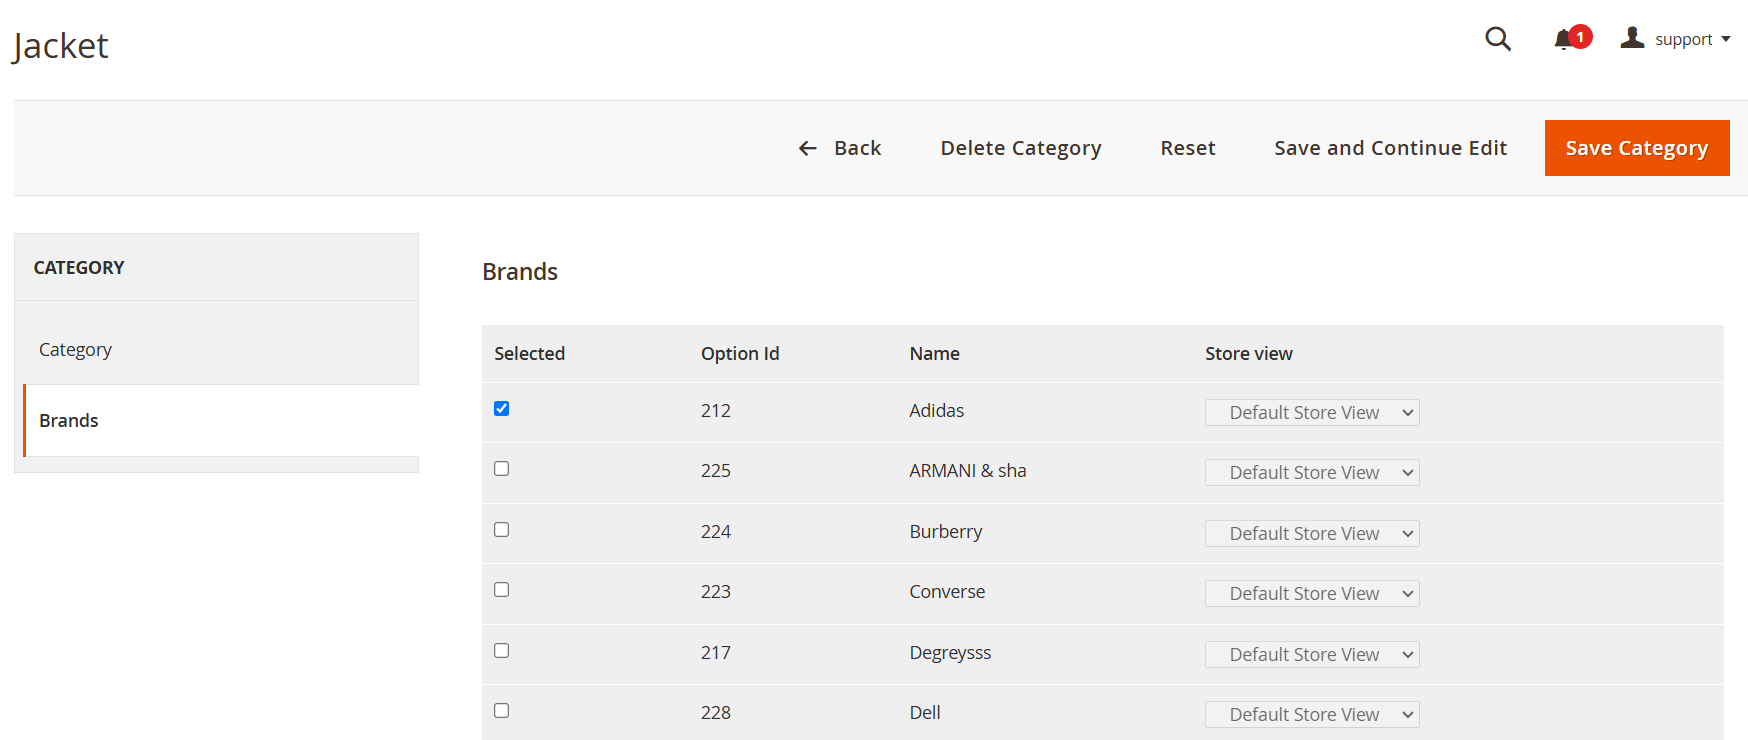Click Delete Category button
The width and height of the screenshot is (1748, 740).
(1021, 148)
